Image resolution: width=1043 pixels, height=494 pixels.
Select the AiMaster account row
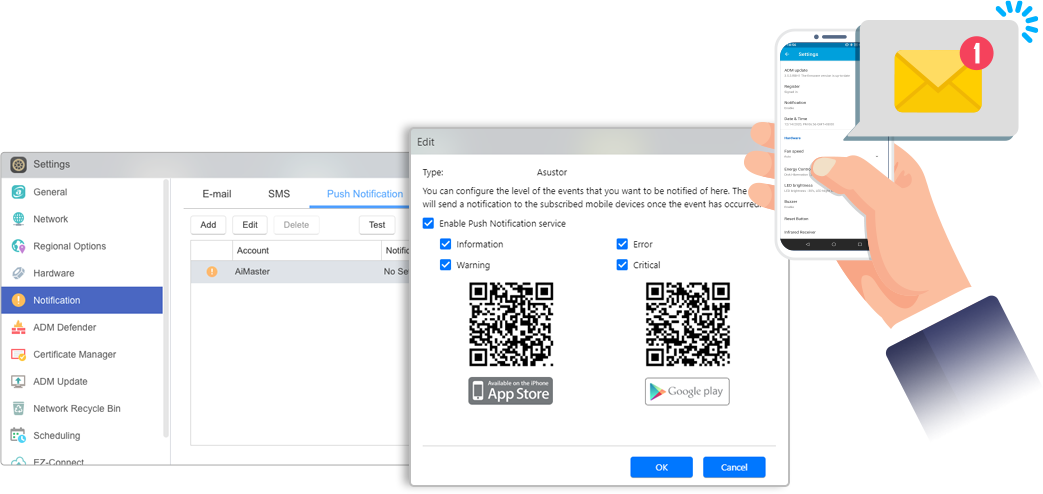click(300, 271)
